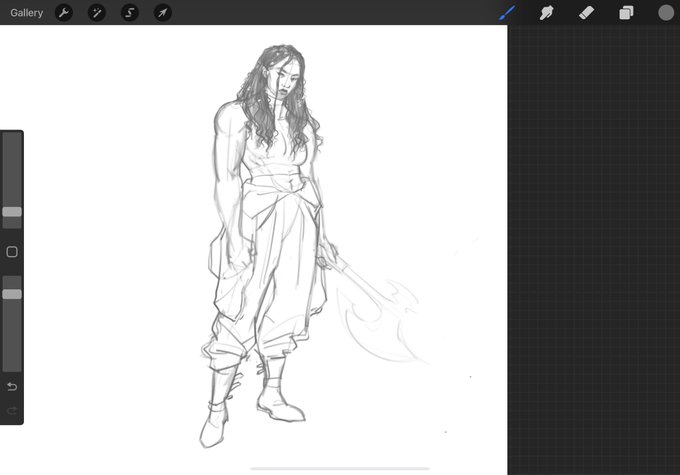Image resolution: width=680 pixels, height=475 pixels.
Task: Activate the Transform arrow tool
Action: [x=163, y=13]
